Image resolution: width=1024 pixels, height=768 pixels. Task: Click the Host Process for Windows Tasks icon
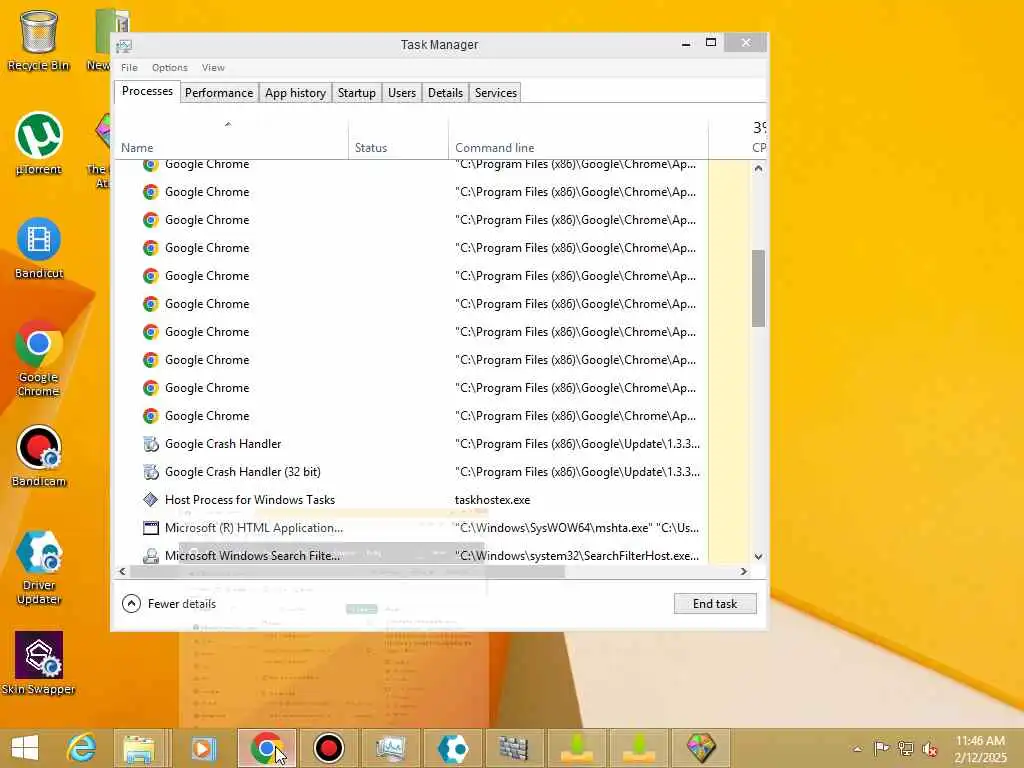pyautogui.click(x=151, y=500)
